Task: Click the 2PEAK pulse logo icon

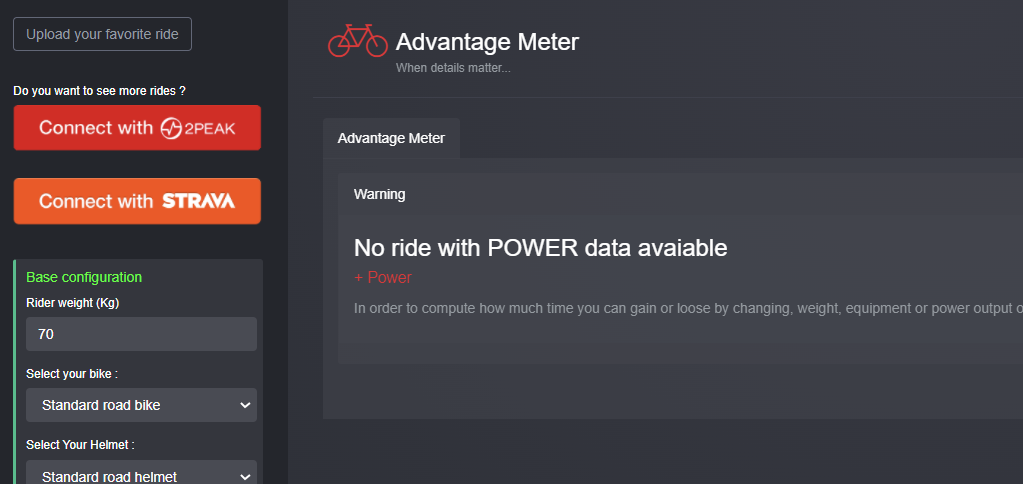Action: pyautogui.click(x=171, y=129)
